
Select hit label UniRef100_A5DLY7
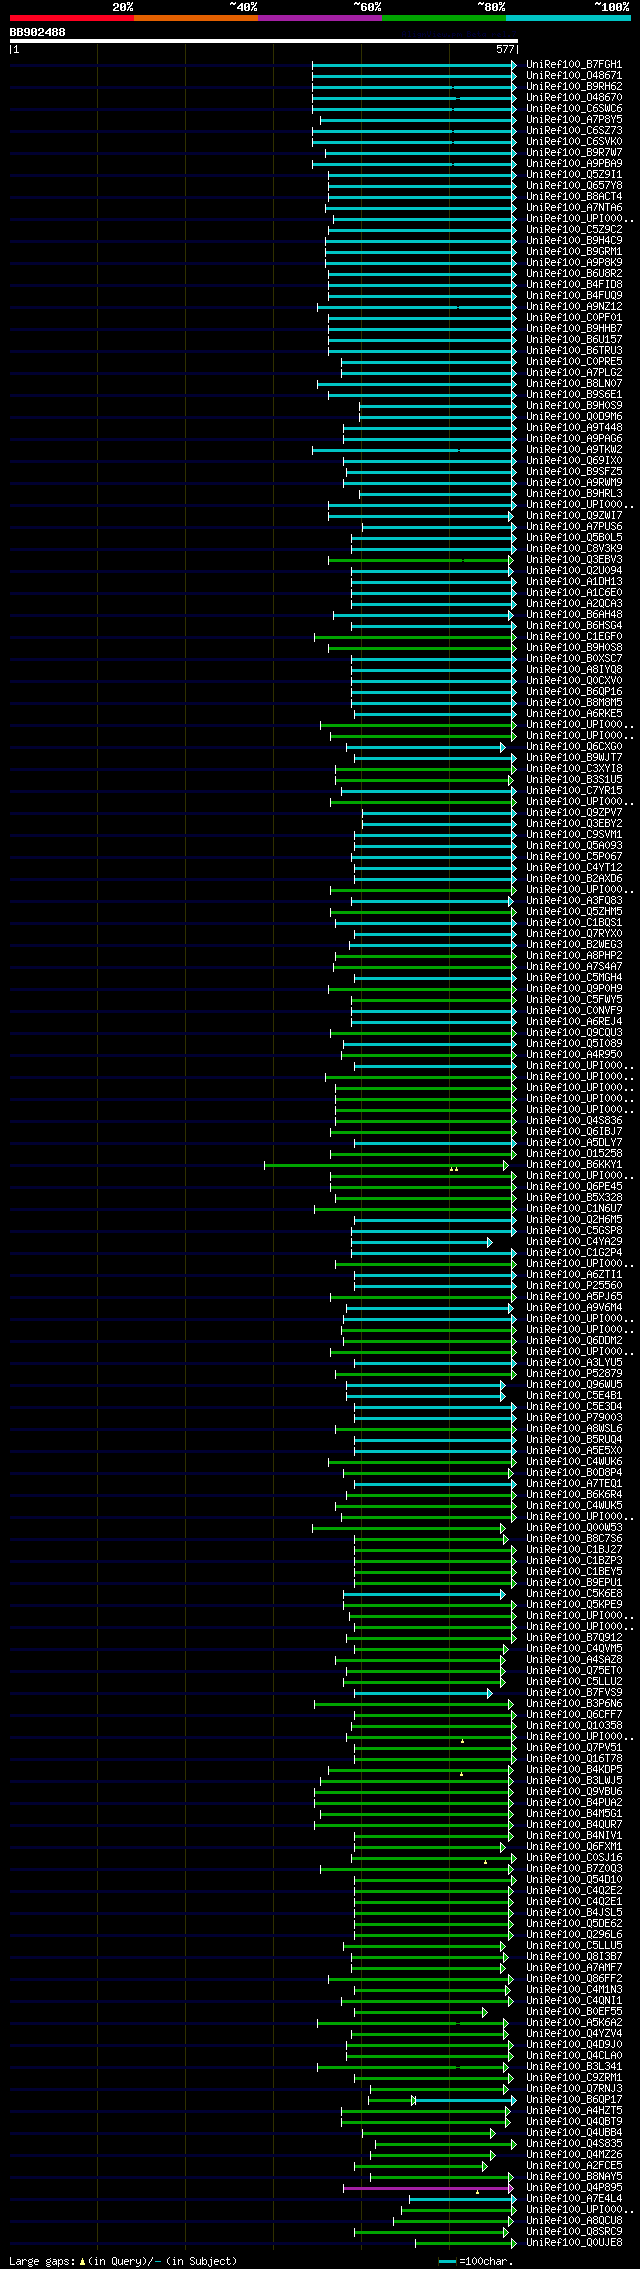click(574, 1142)
